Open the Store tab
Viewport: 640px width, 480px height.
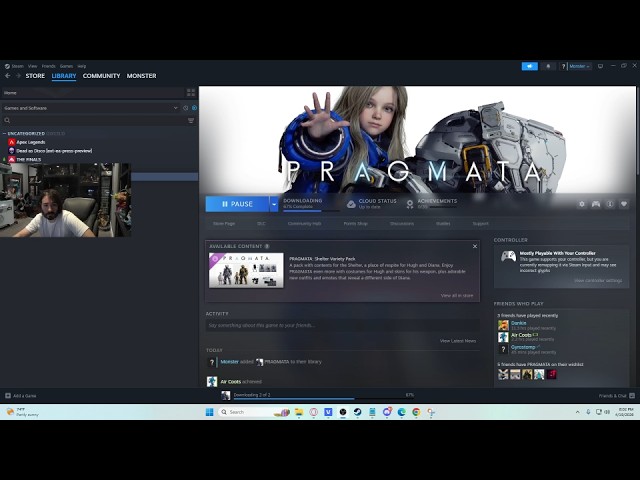tap(35, 76)
